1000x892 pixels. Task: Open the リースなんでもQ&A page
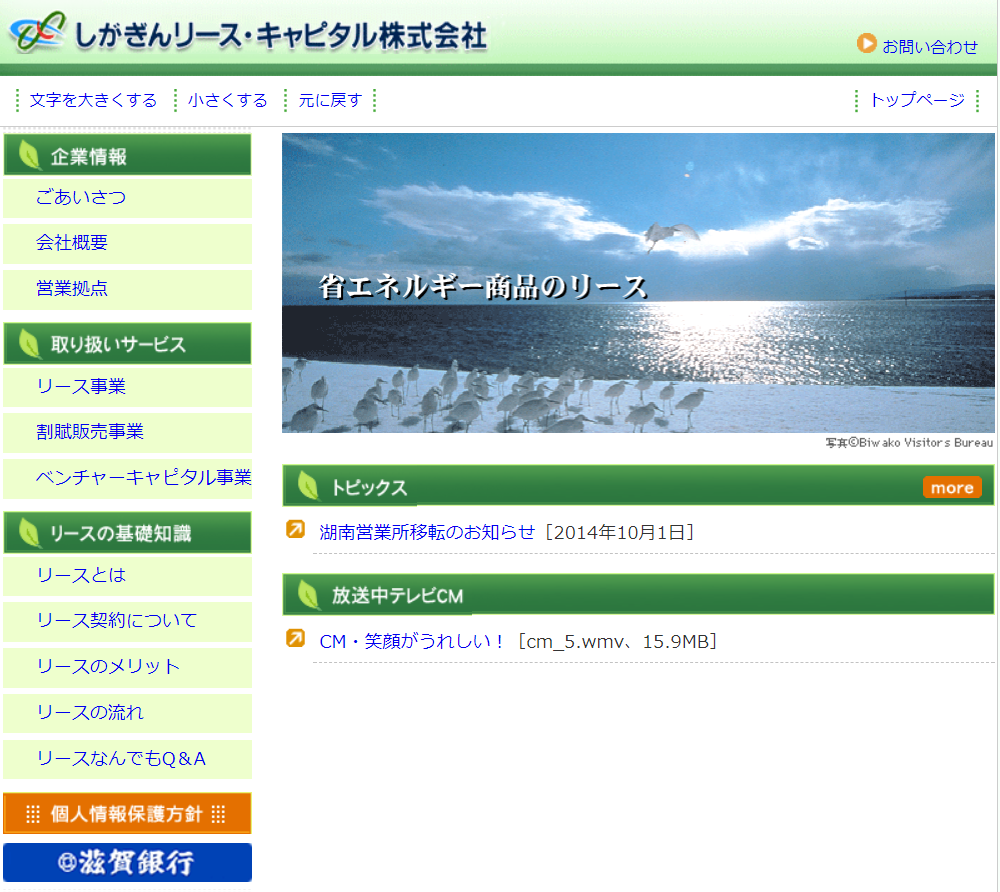pos(121,759)
